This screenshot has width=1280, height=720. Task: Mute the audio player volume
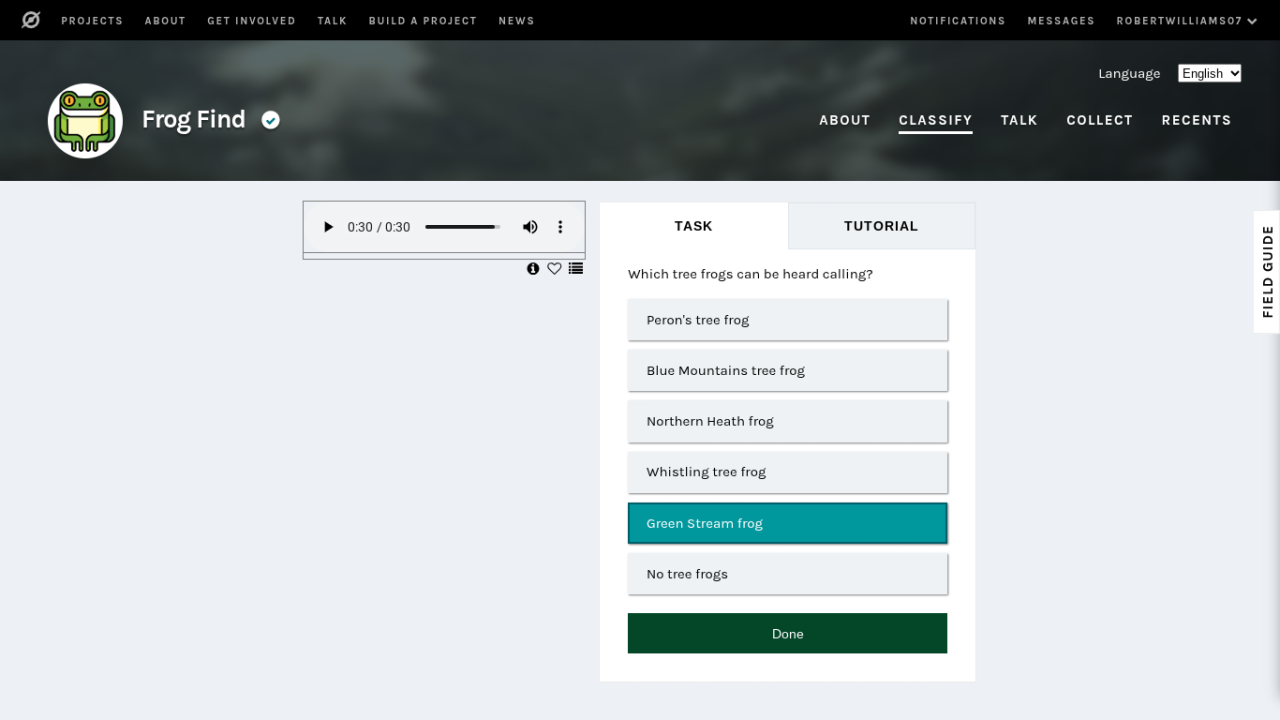[530, 227]
